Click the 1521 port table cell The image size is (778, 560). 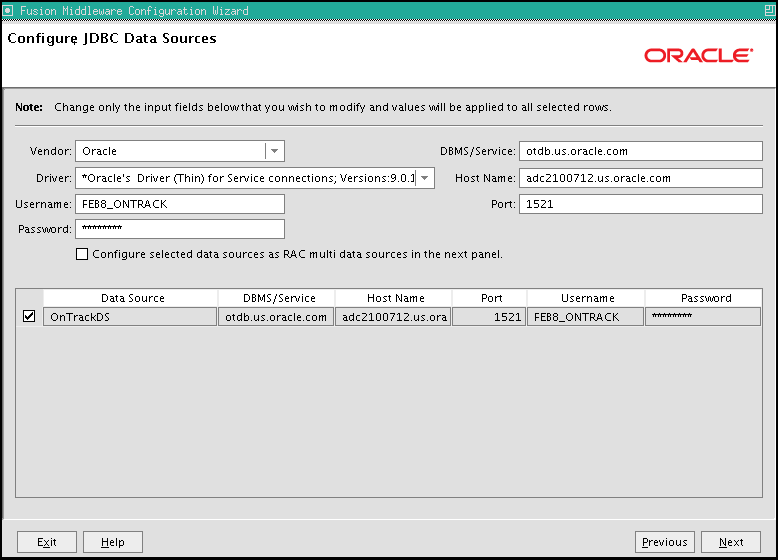489,317
